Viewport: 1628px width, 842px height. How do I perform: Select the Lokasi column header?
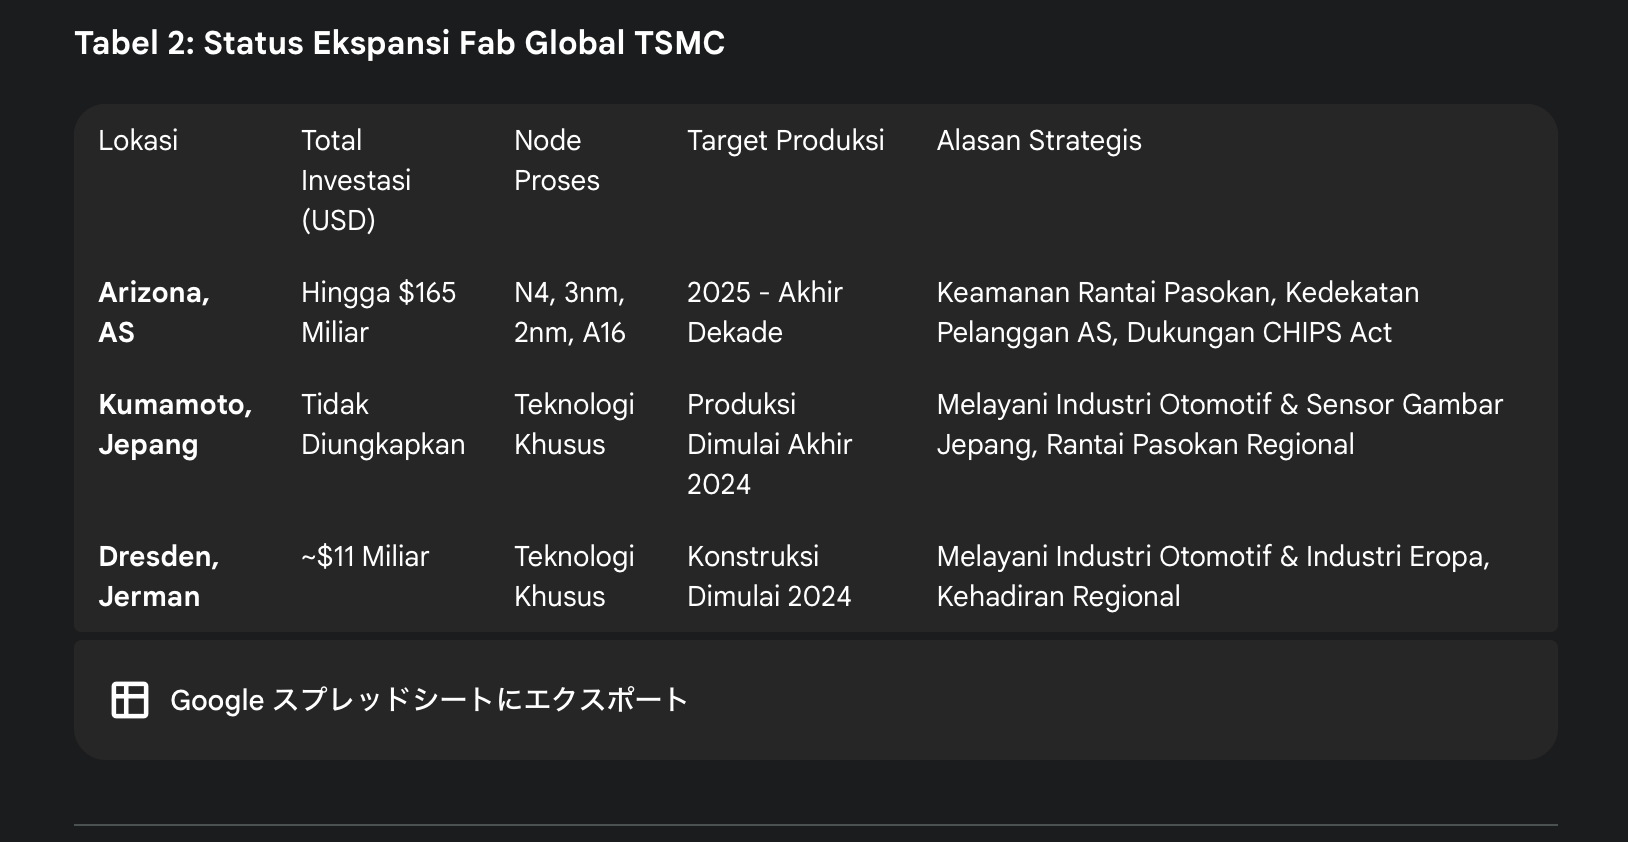click(138, 140)
